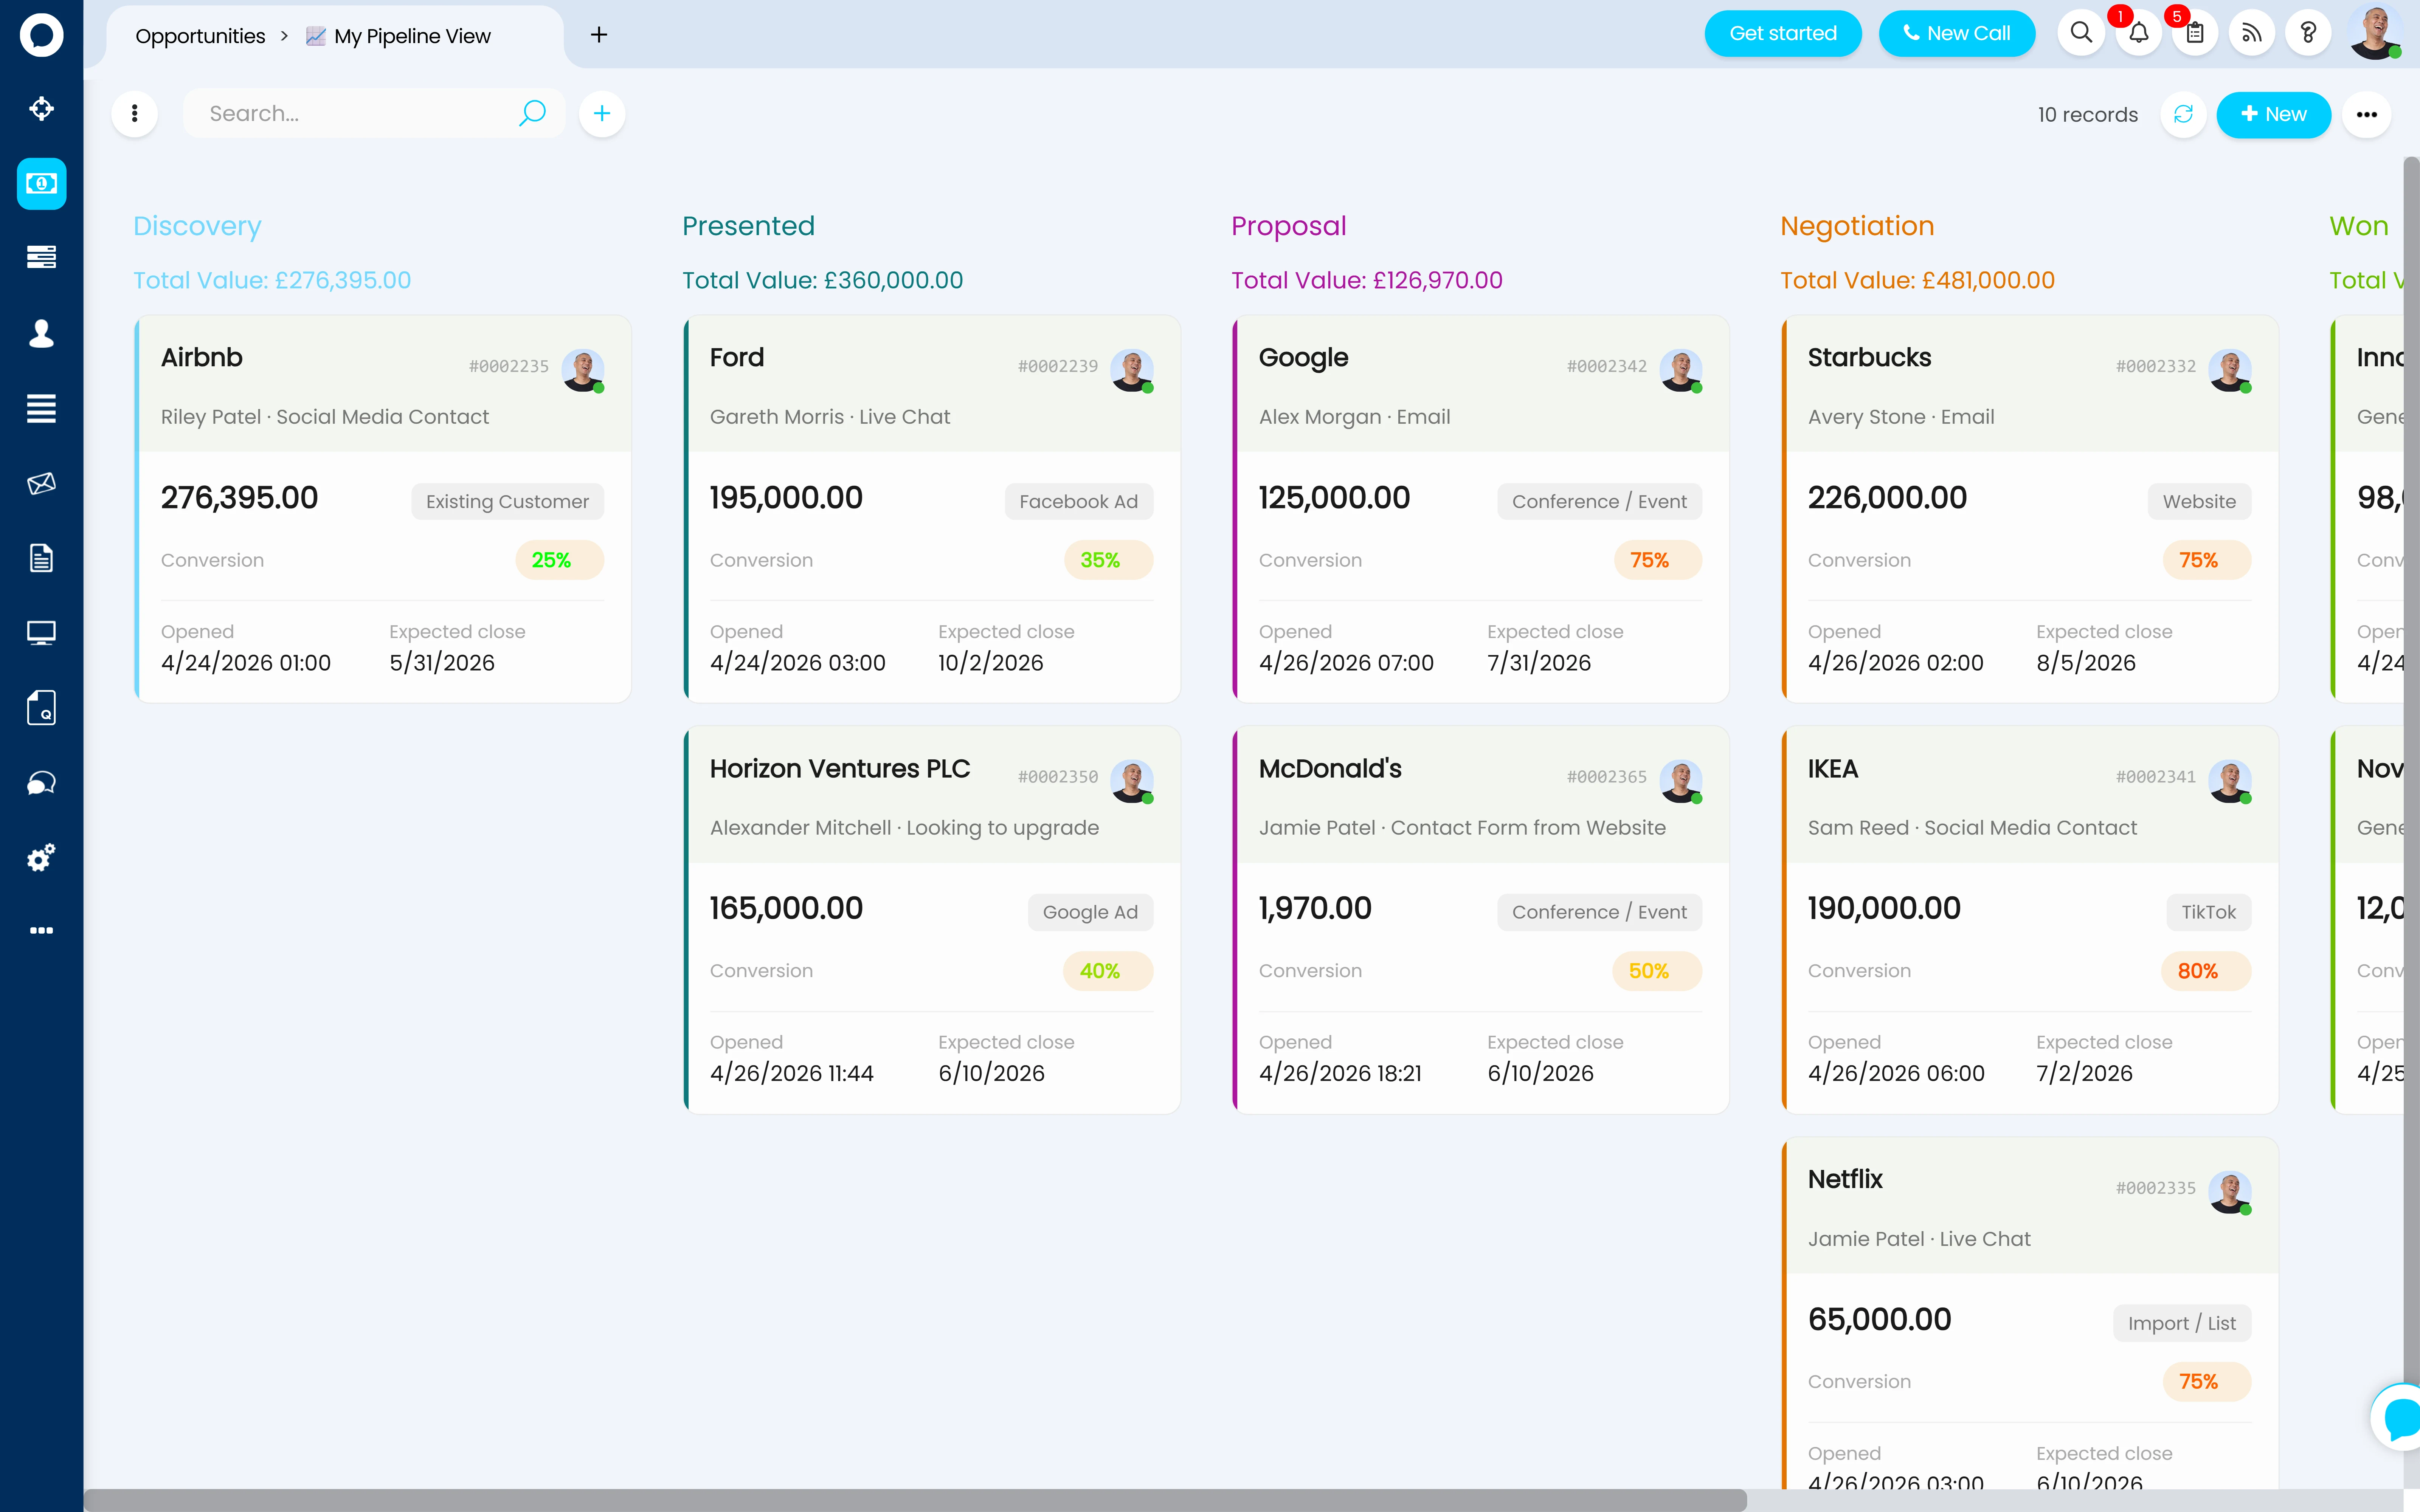Open the stacked cards sidebar icon
The height and width of the screenshot is (1512, 2420).
click(x=41, y=257)
